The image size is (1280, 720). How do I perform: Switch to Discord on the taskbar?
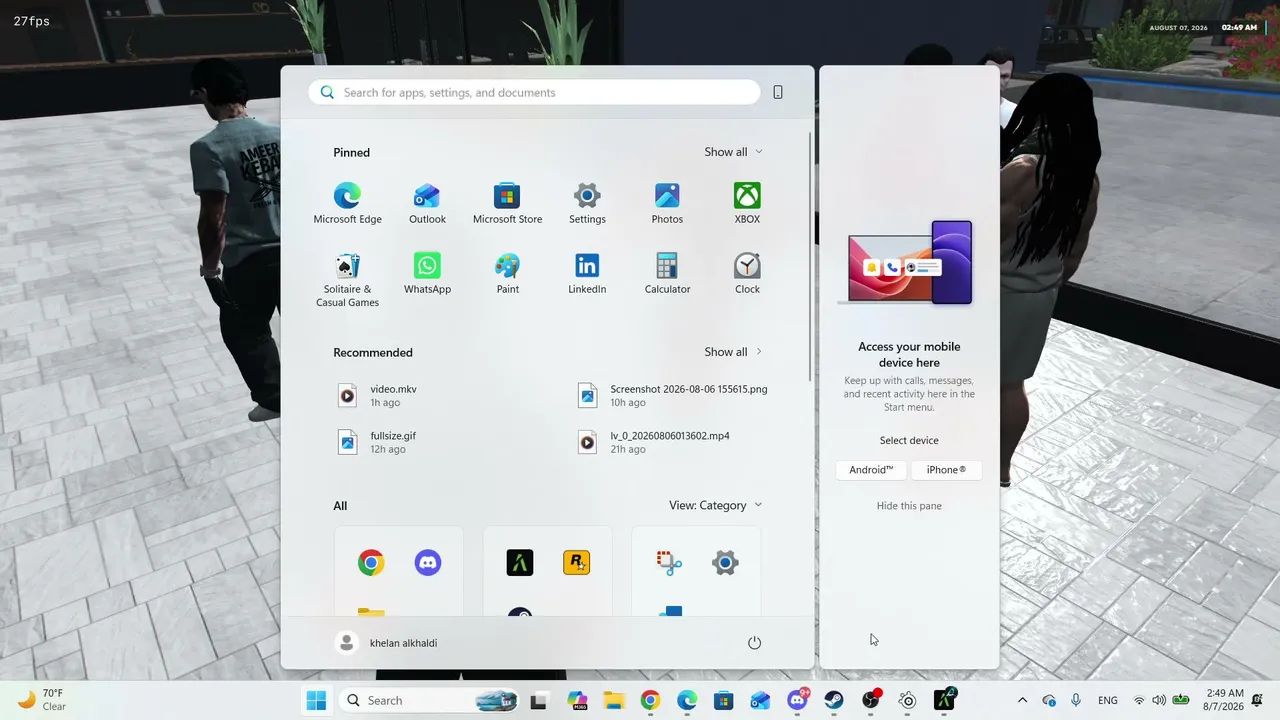click(x=798, y=700)
